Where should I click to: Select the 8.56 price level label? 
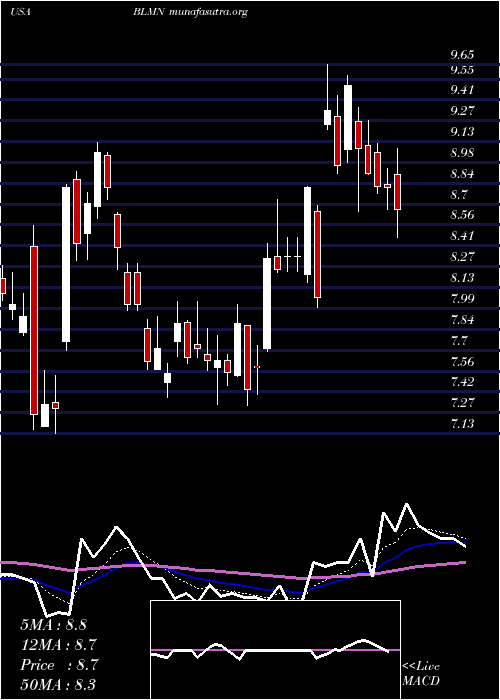point(462,215)
